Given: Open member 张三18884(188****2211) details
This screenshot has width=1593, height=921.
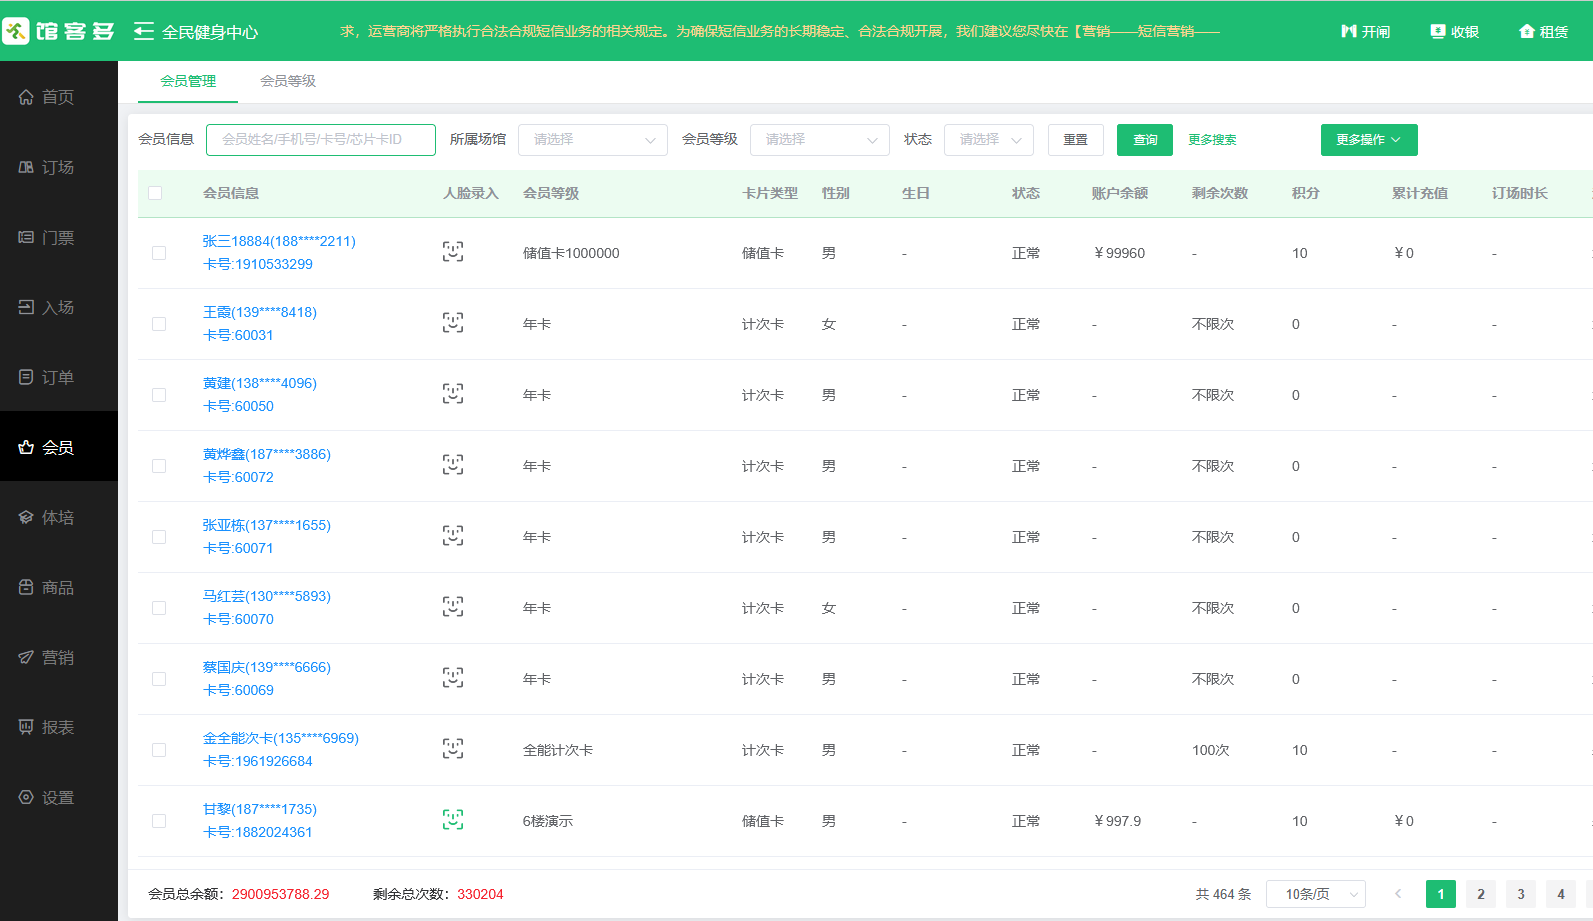Looking at the screenshot, I should click(279, 241).
